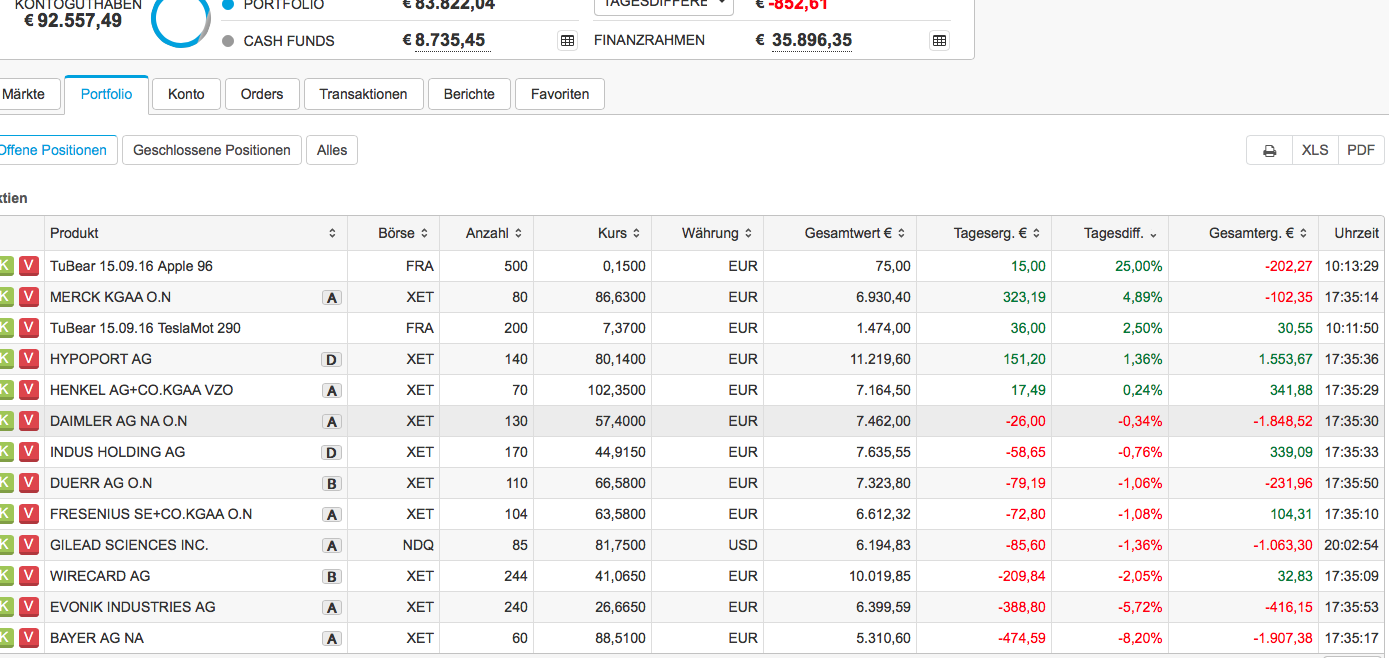The image size is (1389, 658).
Task: Open the Favoriten tab
Action: pyautogui.click(x=560, y=94)
